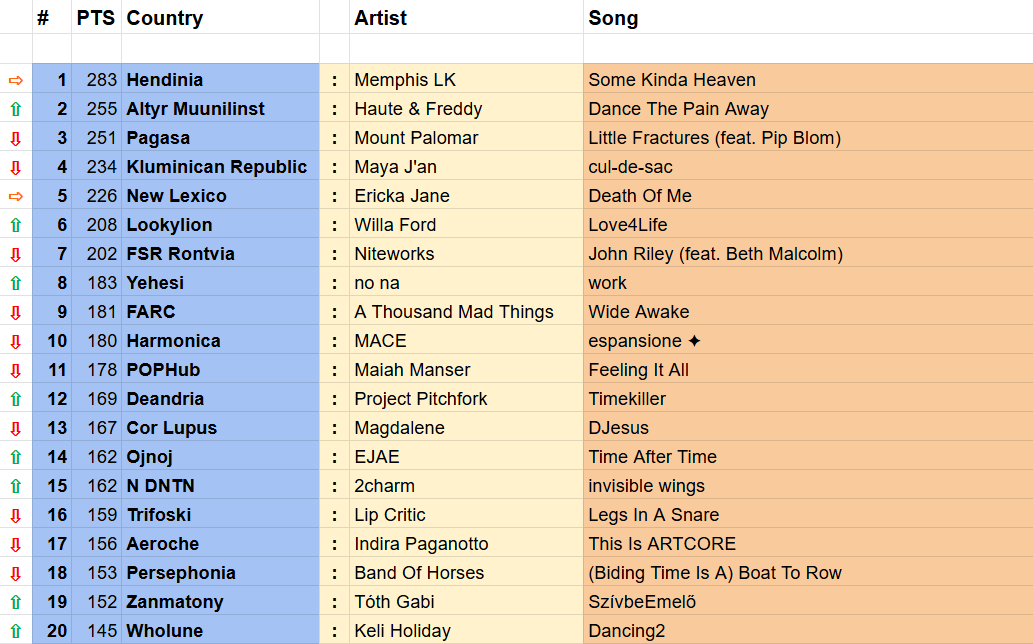The image size is (1033, 644).
Task: Click the green up arrow for Zanmatony
Action: [x=15, y=602]
